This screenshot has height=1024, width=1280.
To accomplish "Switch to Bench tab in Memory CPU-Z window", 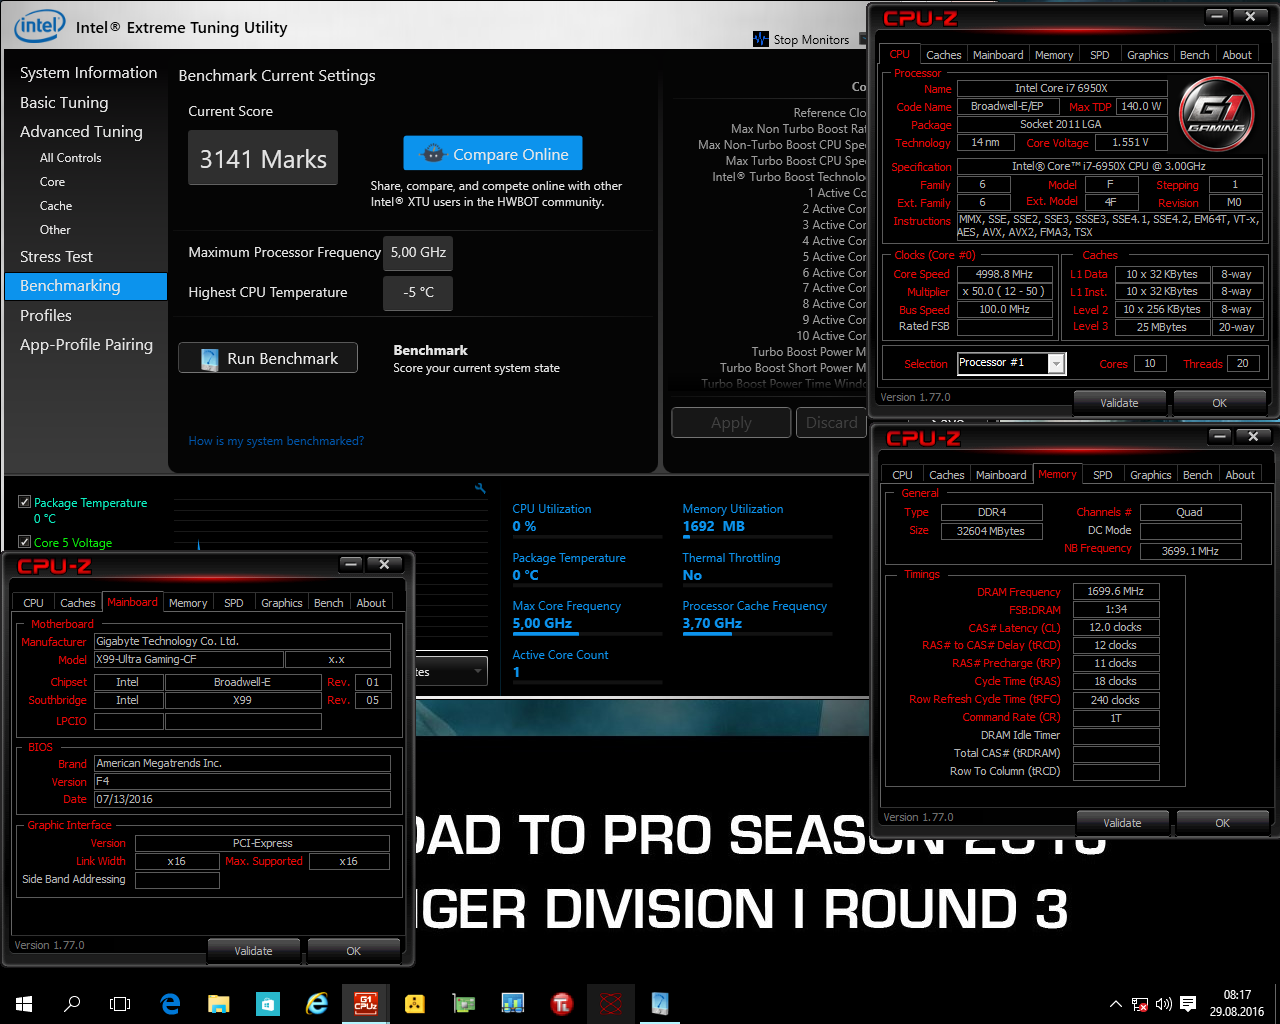I will 1197,475.
